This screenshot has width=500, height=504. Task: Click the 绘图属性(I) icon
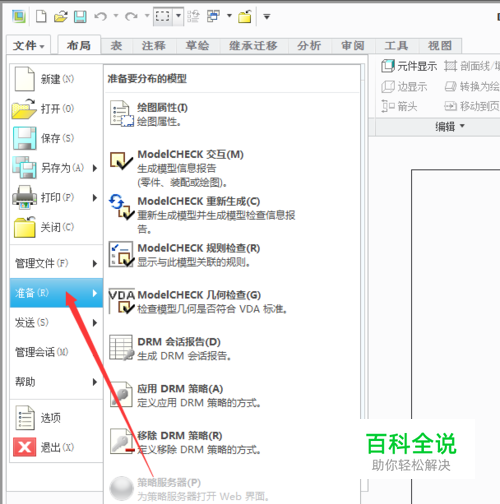(122, 114)
